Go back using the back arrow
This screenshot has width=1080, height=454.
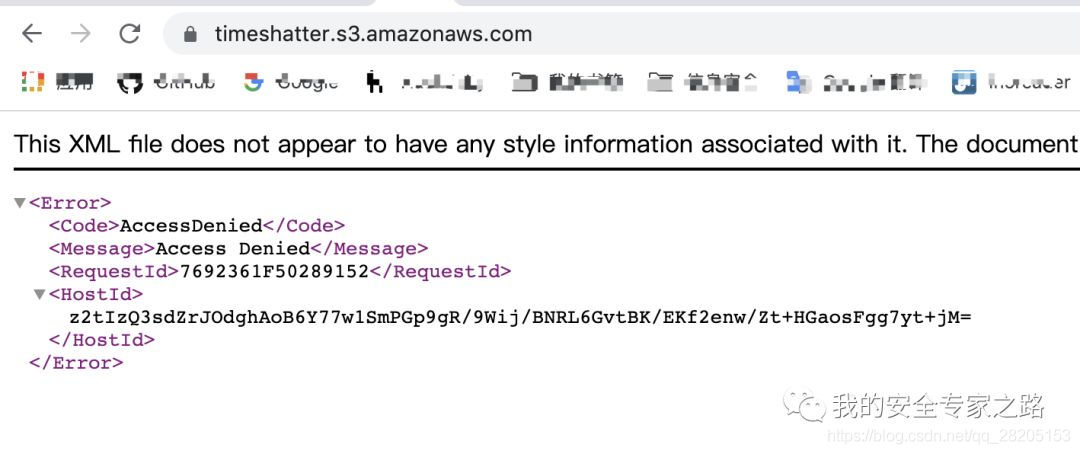(x=32, y=33)
